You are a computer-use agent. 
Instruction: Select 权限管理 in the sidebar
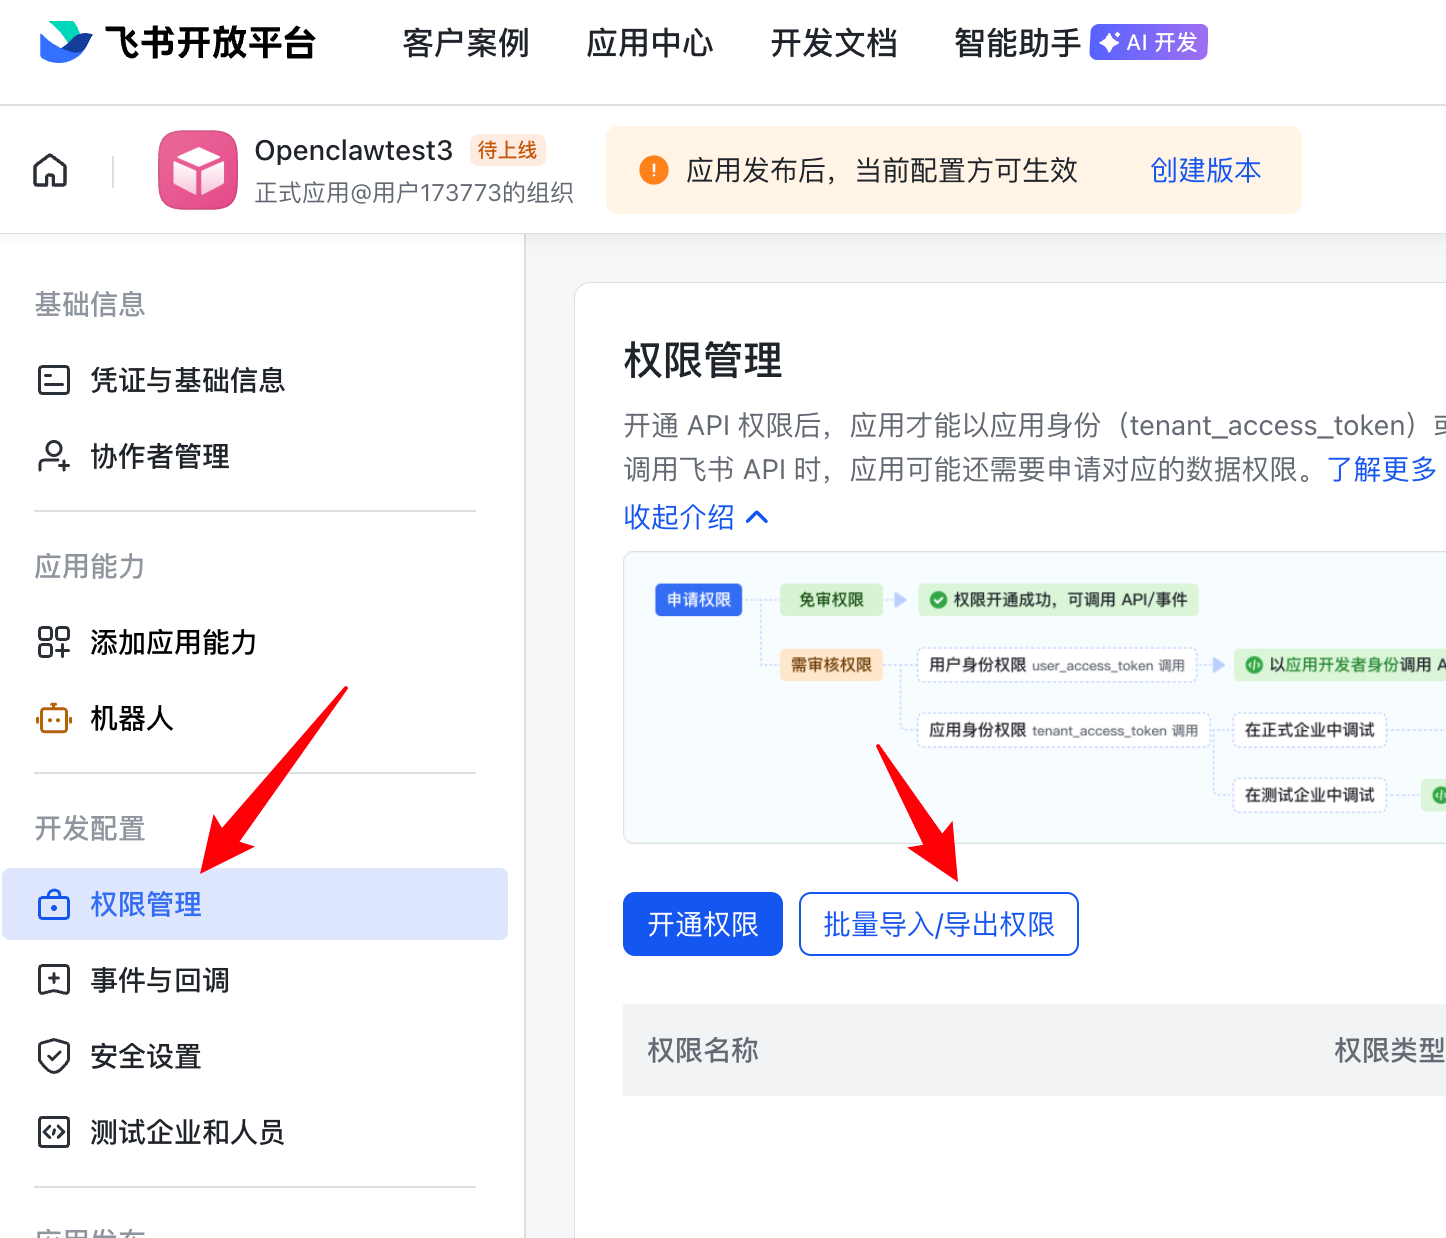coord(146,904)
